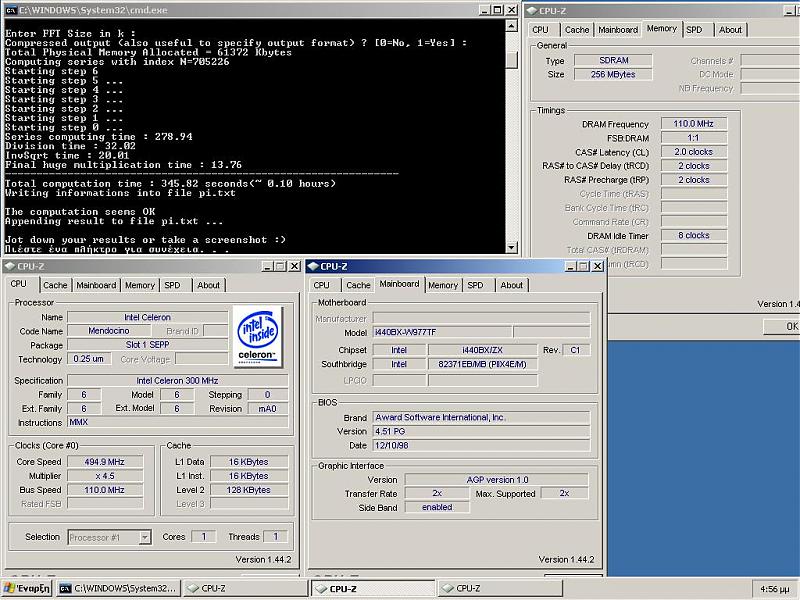
Task: Open Cache tab in CPU-Z Timings window
Action: 577,30
